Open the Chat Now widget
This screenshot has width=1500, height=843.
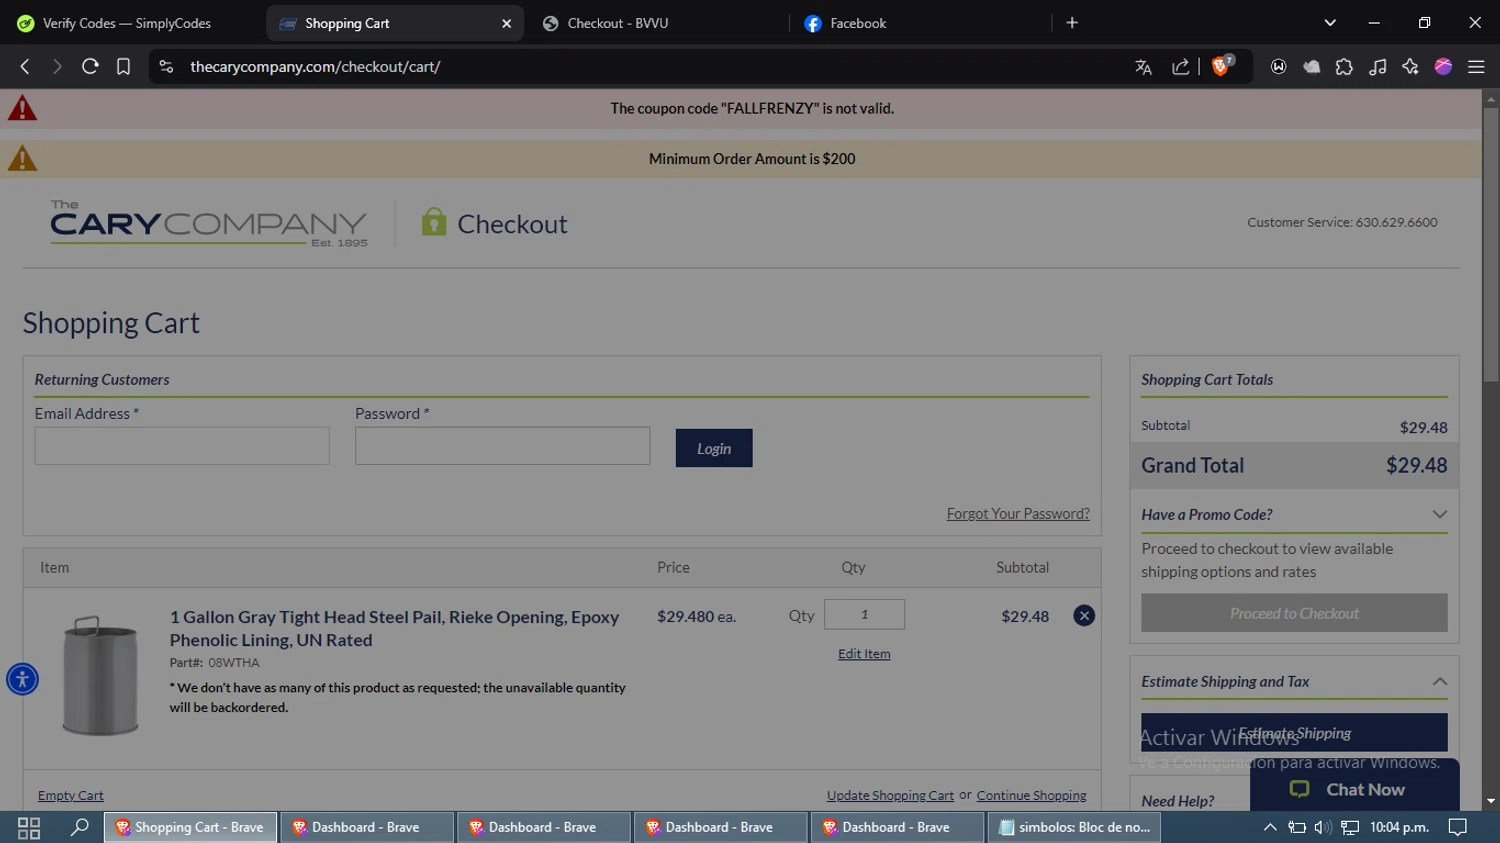(1354, 789)
